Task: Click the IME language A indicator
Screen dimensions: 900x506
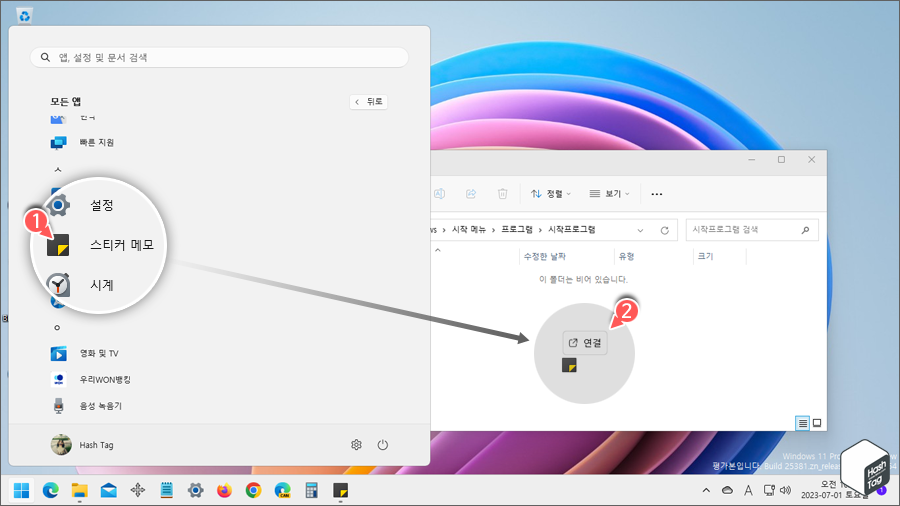Action: pos(748,491)
